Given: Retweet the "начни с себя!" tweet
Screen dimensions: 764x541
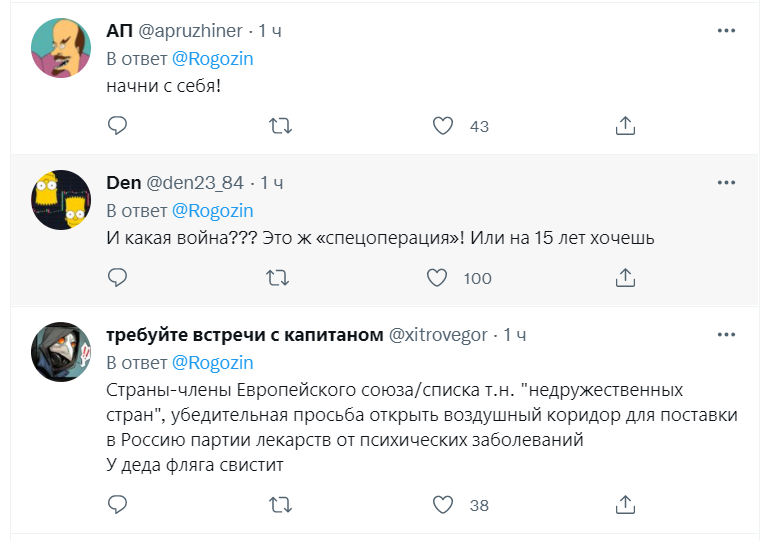Looking at the screenshot, I should coord(281,126).
